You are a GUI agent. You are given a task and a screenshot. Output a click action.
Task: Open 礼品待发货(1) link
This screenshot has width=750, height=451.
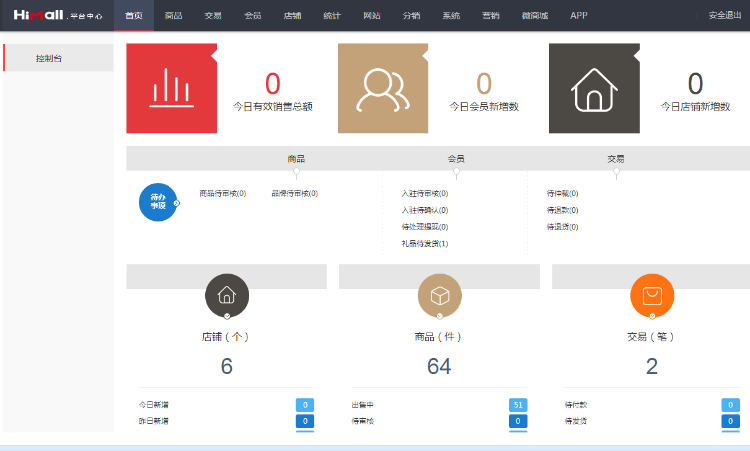(x=425, y=243)
